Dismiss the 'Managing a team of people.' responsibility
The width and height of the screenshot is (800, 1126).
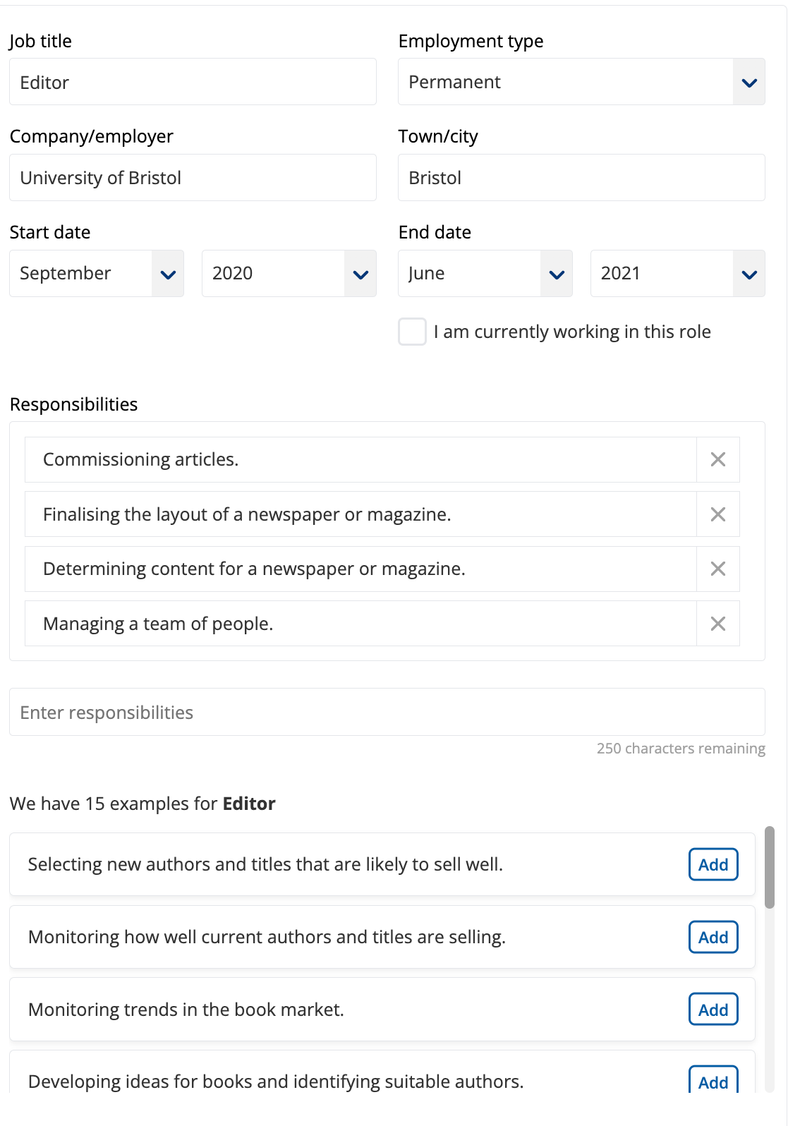tap(717, 623)
